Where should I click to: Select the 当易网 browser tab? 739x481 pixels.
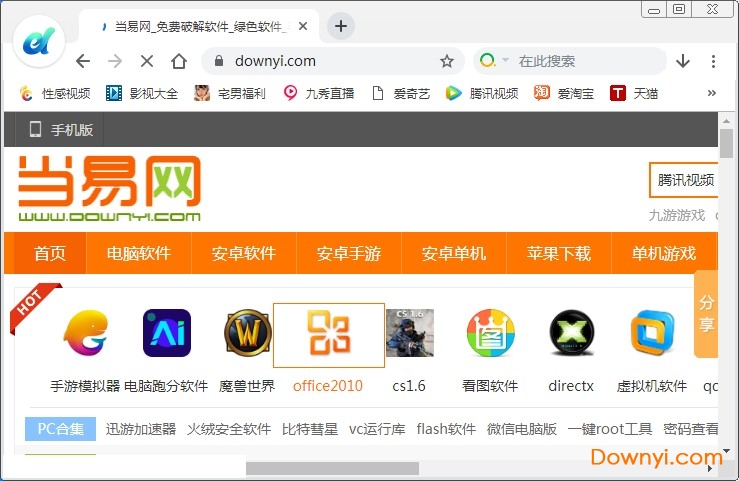tap(199, 26)
